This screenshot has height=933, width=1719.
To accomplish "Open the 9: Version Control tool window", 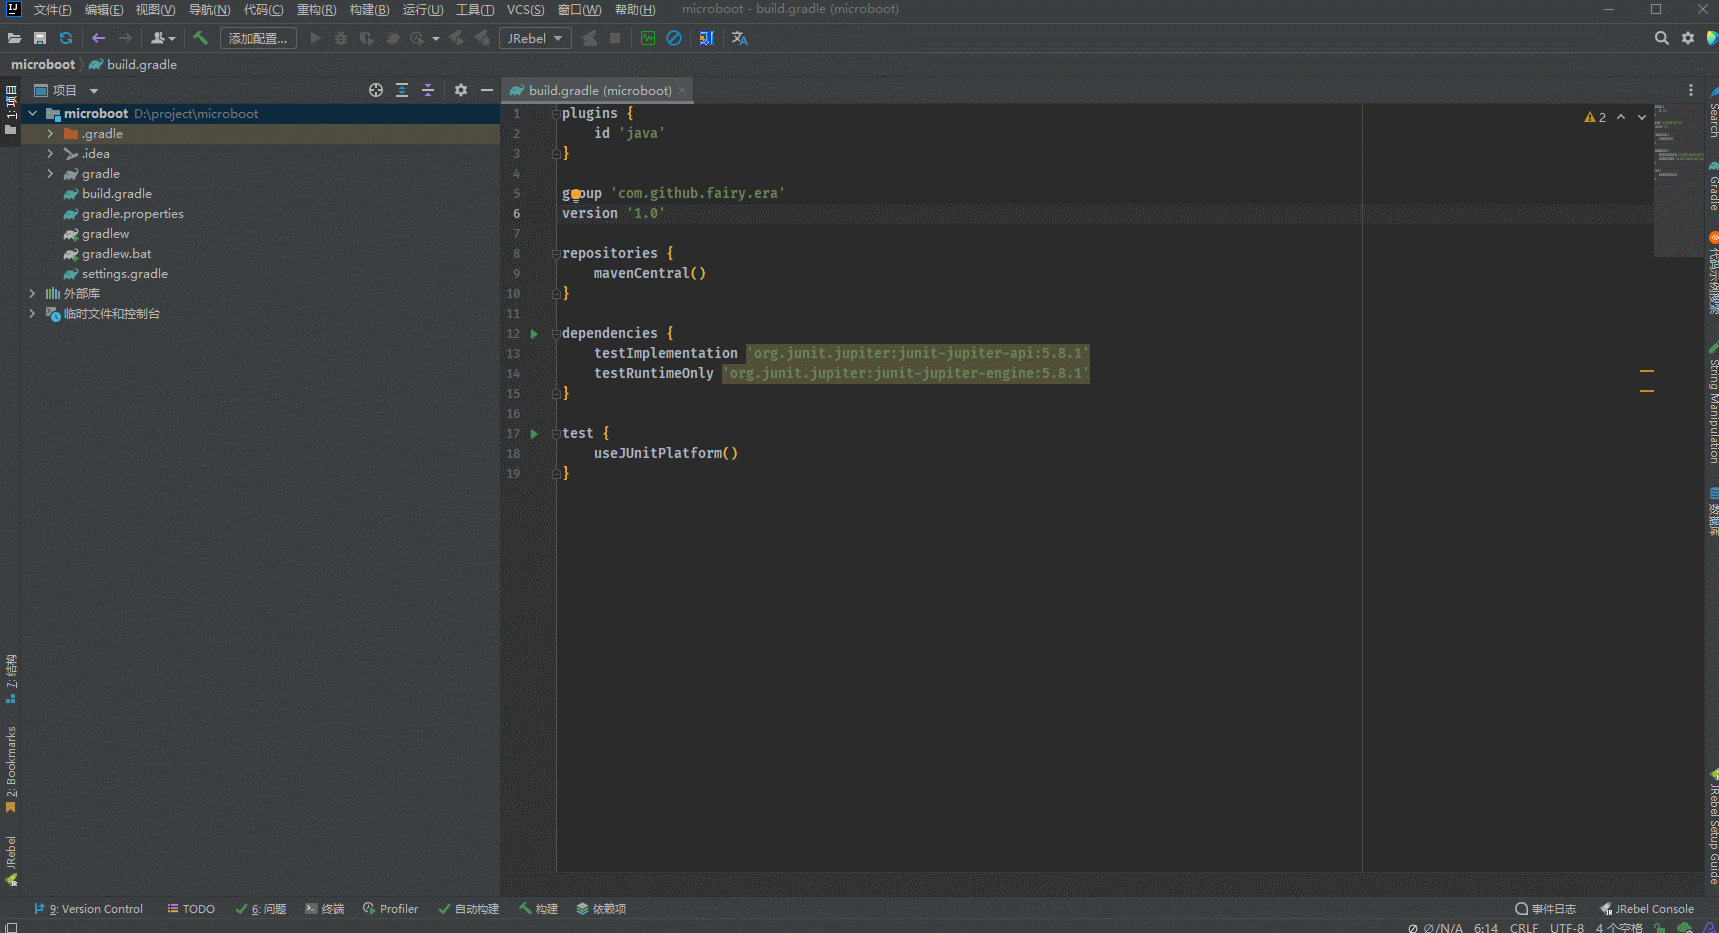I will (89, 909).
